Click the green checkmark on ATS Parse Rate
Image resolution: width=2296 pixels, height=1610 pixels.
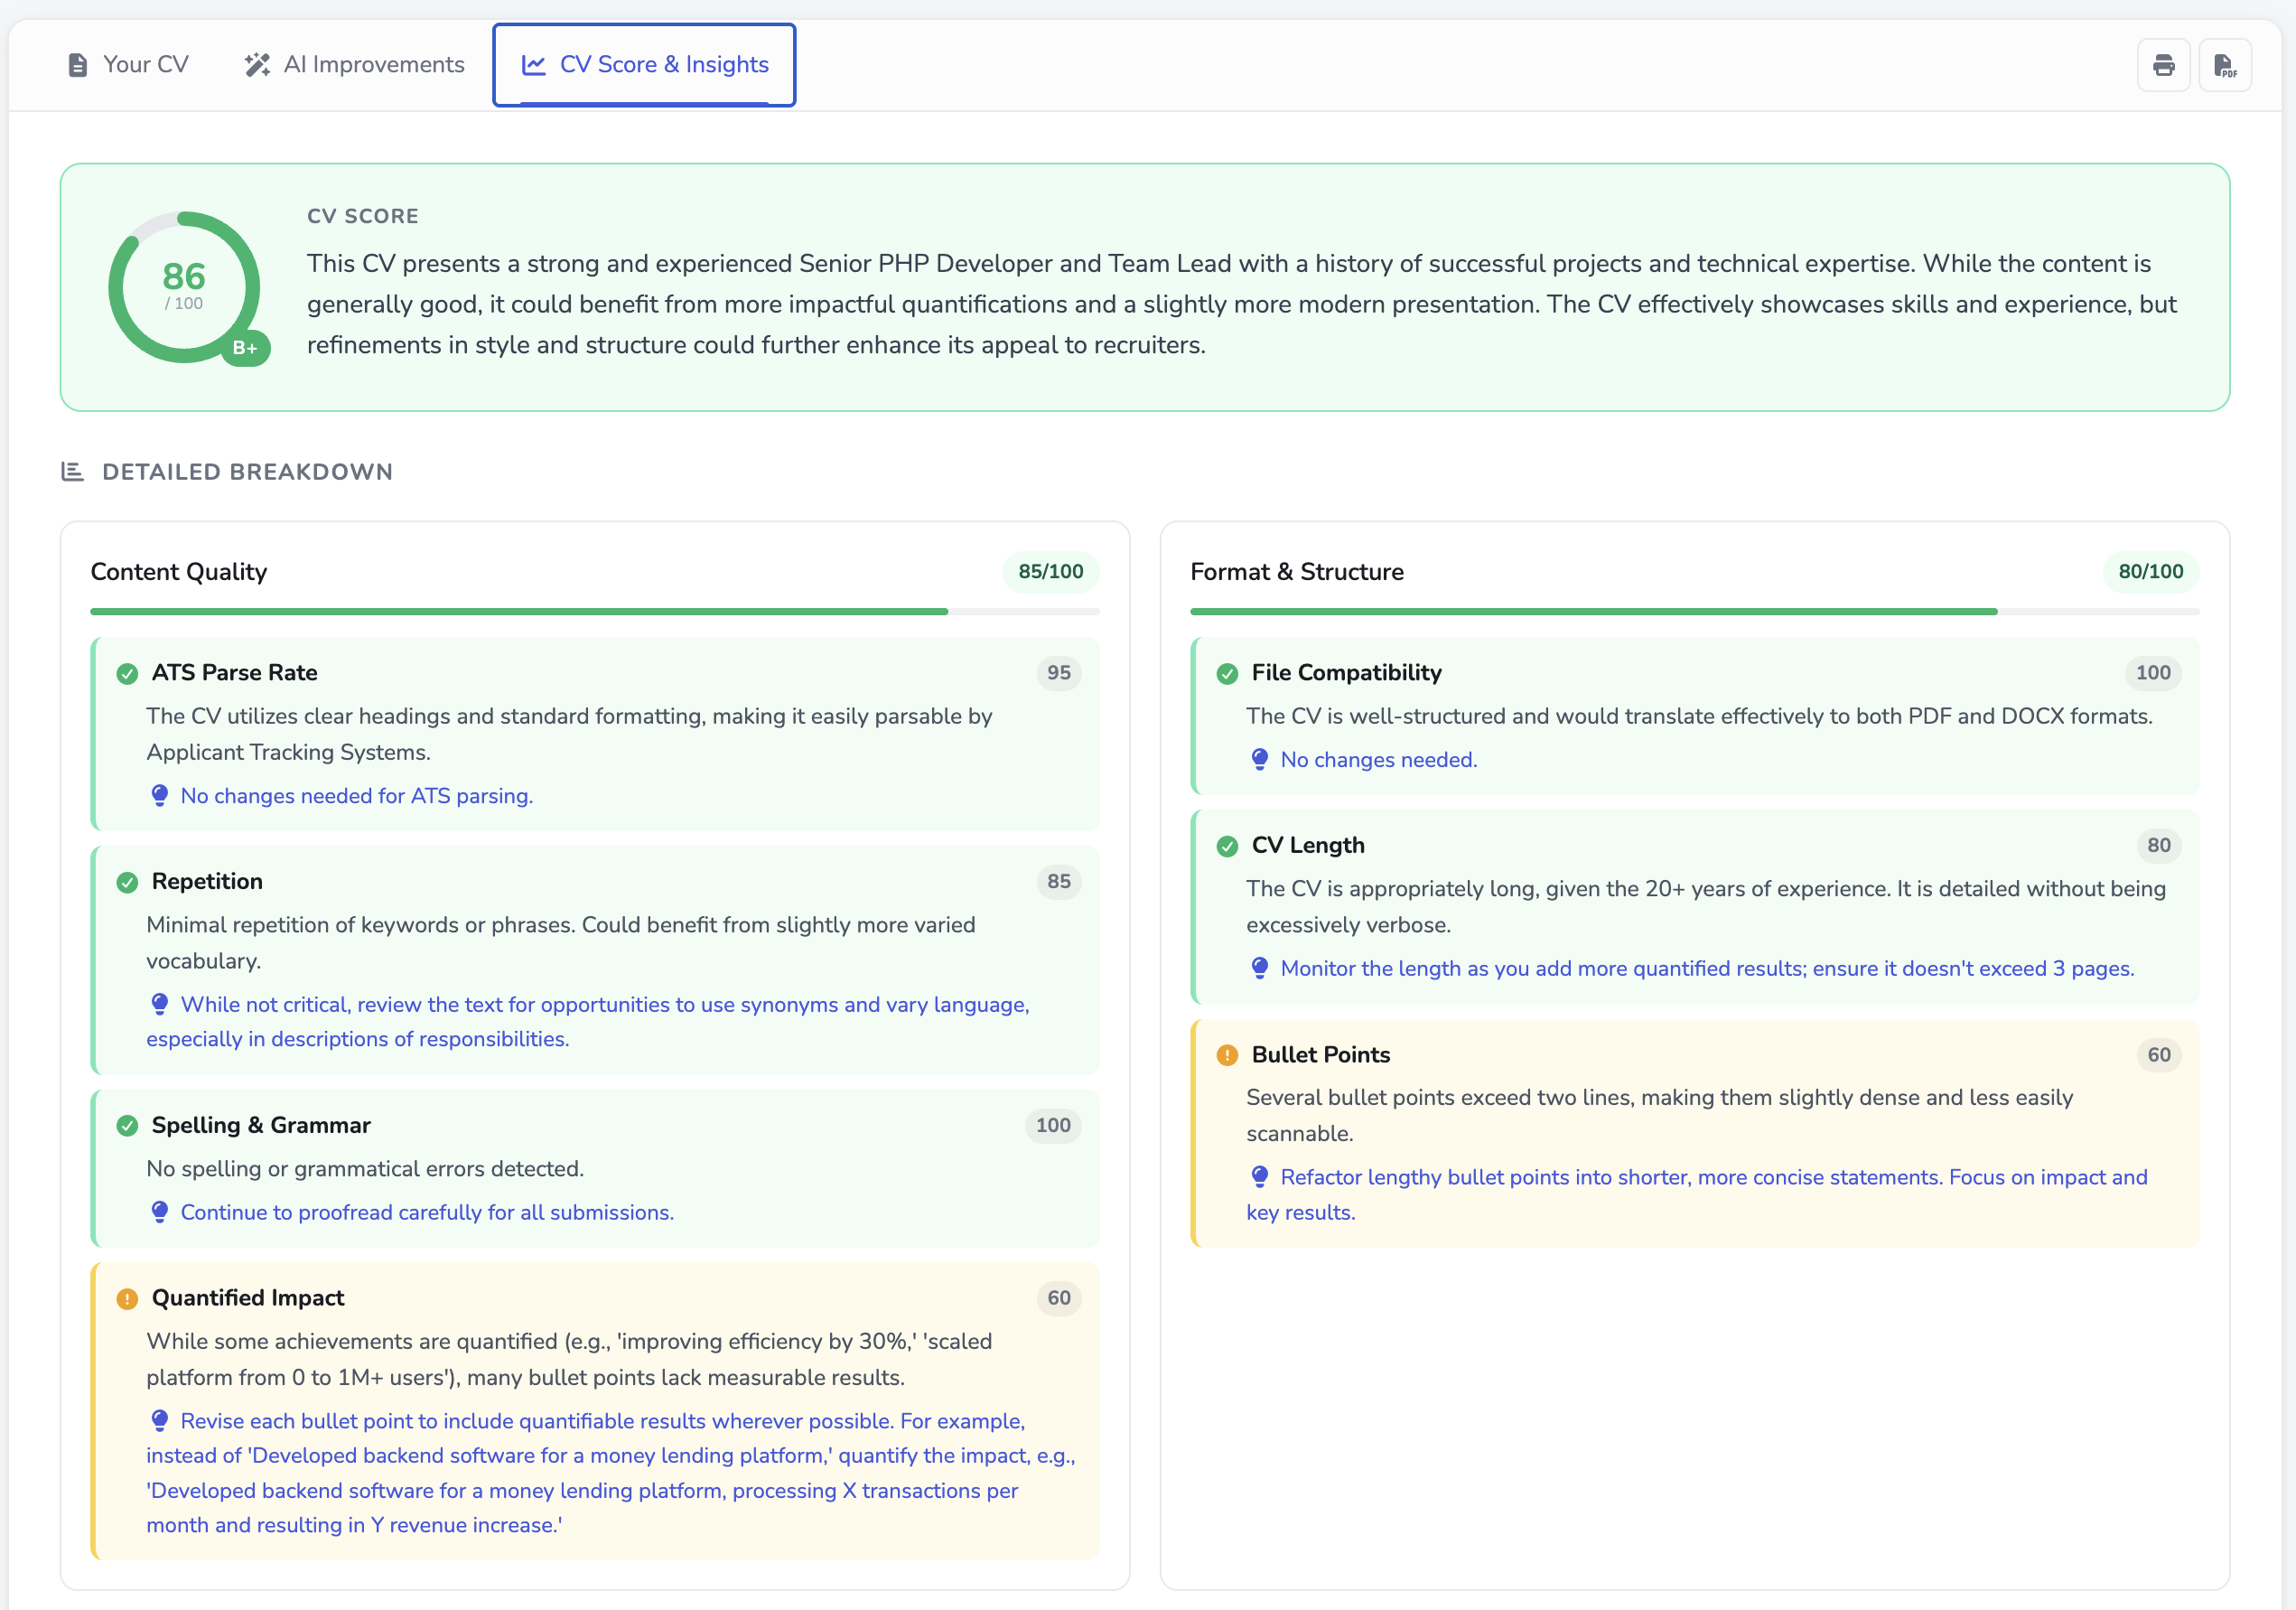pyautogui.click(x=126, y=674)
